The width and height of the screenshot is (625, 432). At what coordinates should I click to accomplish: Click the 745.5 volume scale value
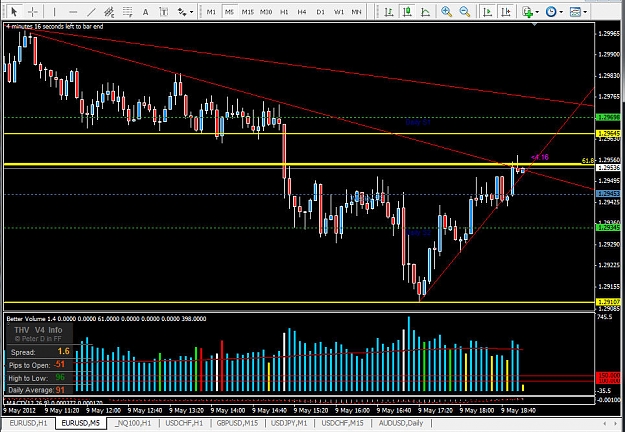tap(605, 317)
